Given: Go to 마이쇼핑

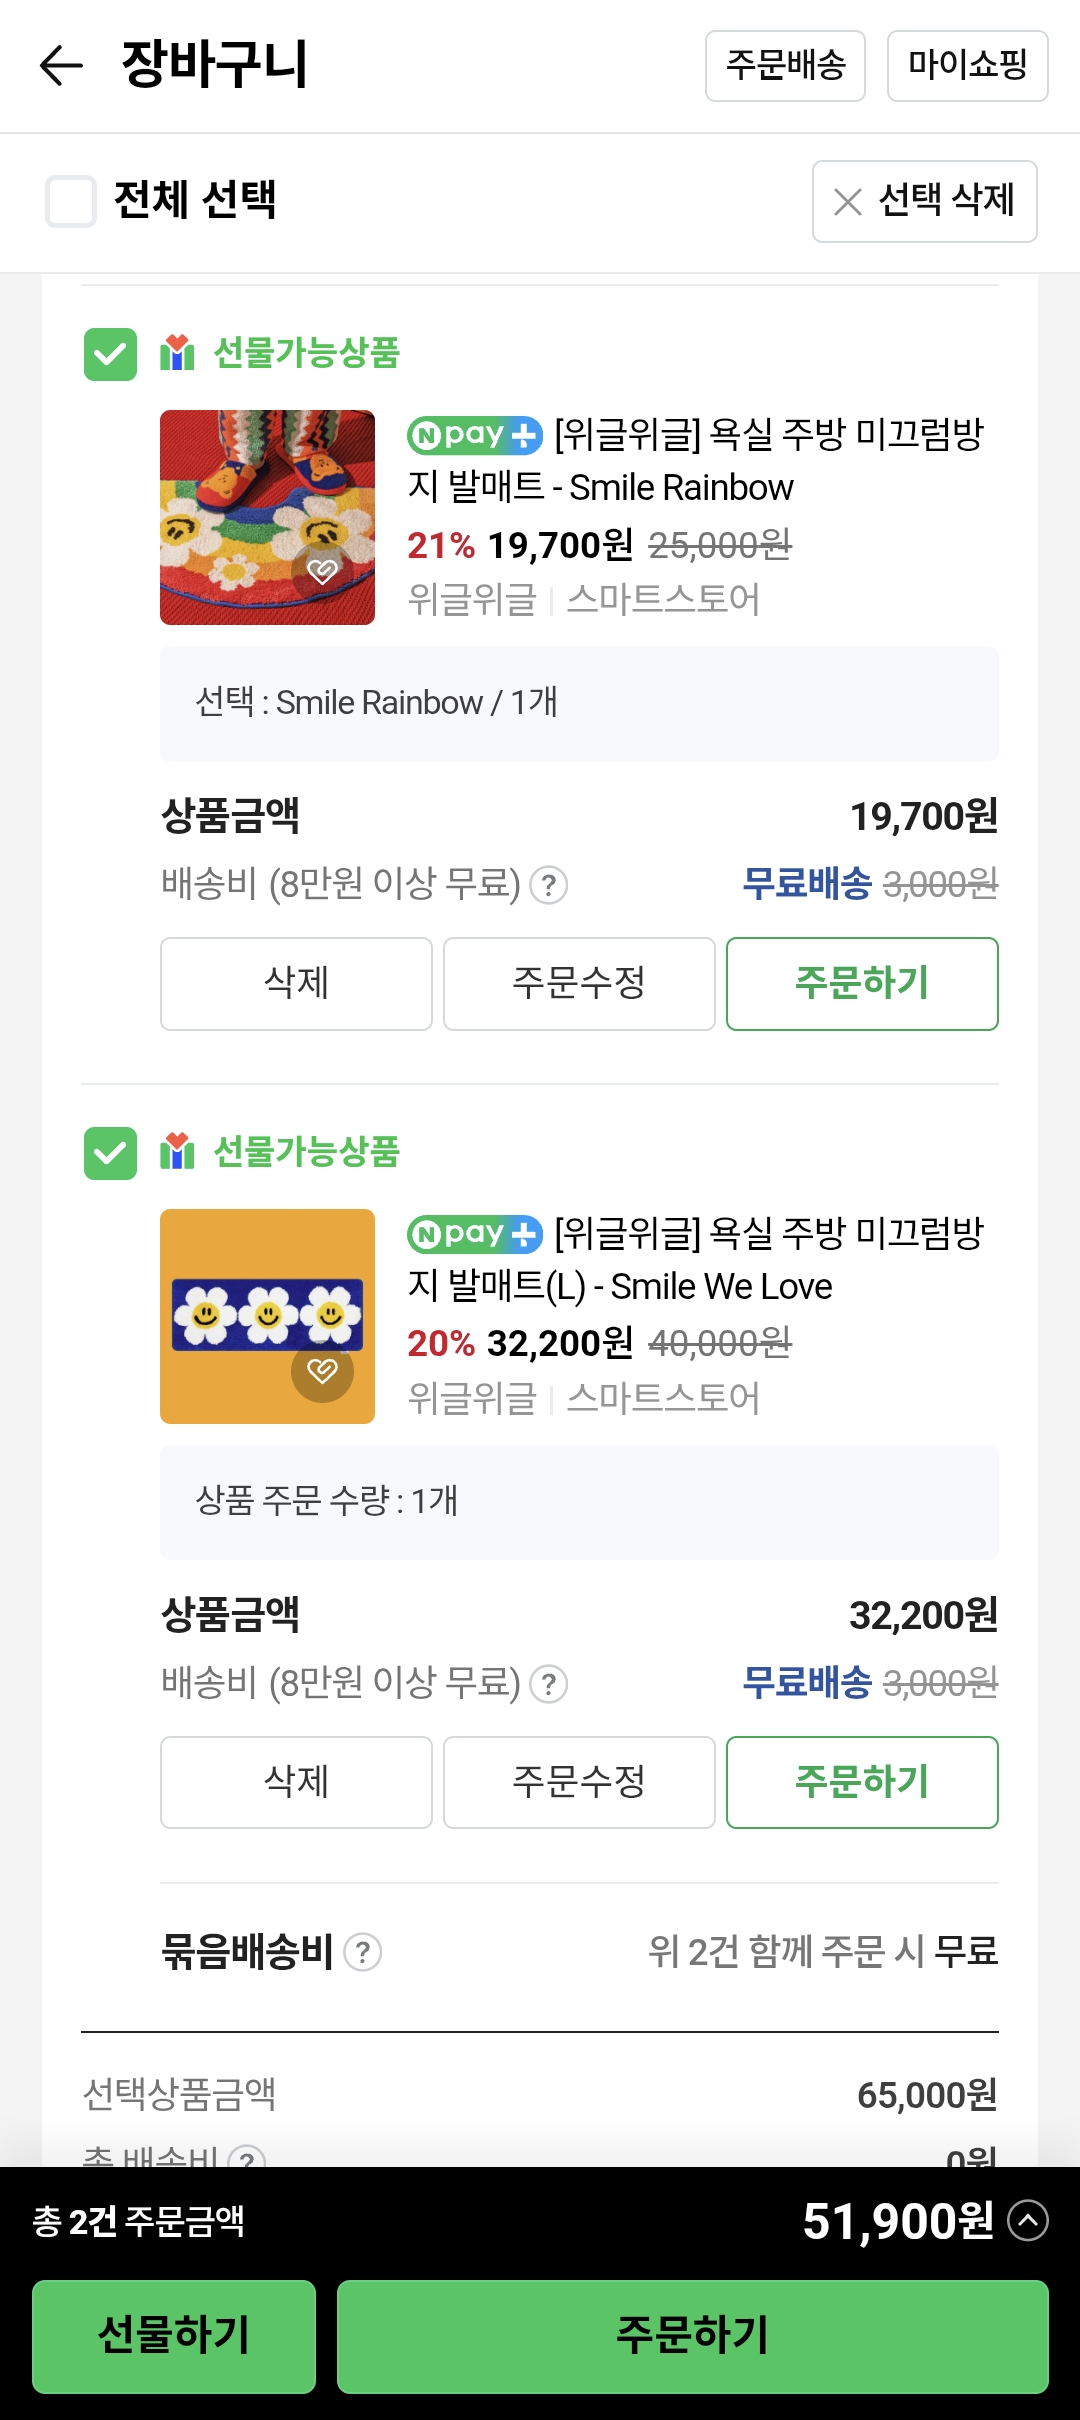Looking at the screenshot, I should 967,66.
